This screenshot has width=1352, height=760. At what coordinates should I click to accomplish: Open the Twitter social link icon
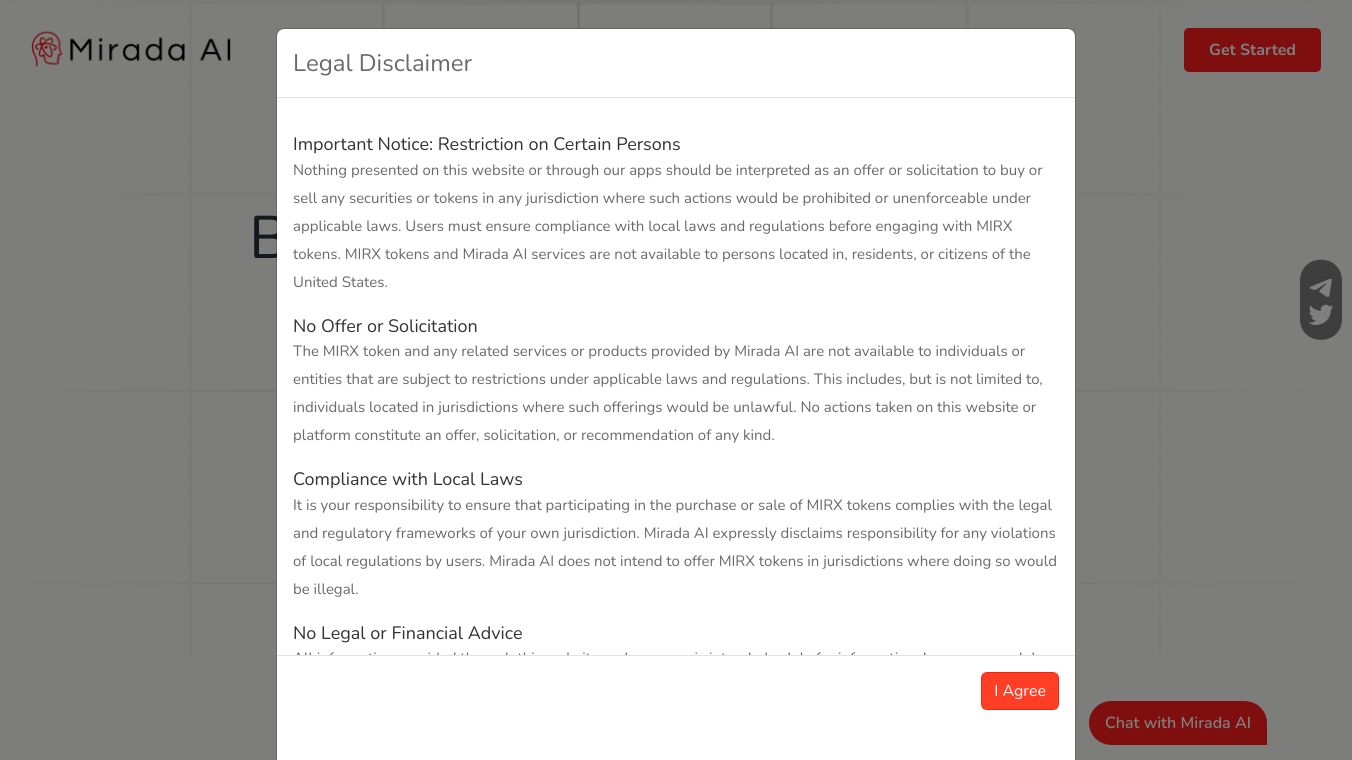click(1321, 314)
